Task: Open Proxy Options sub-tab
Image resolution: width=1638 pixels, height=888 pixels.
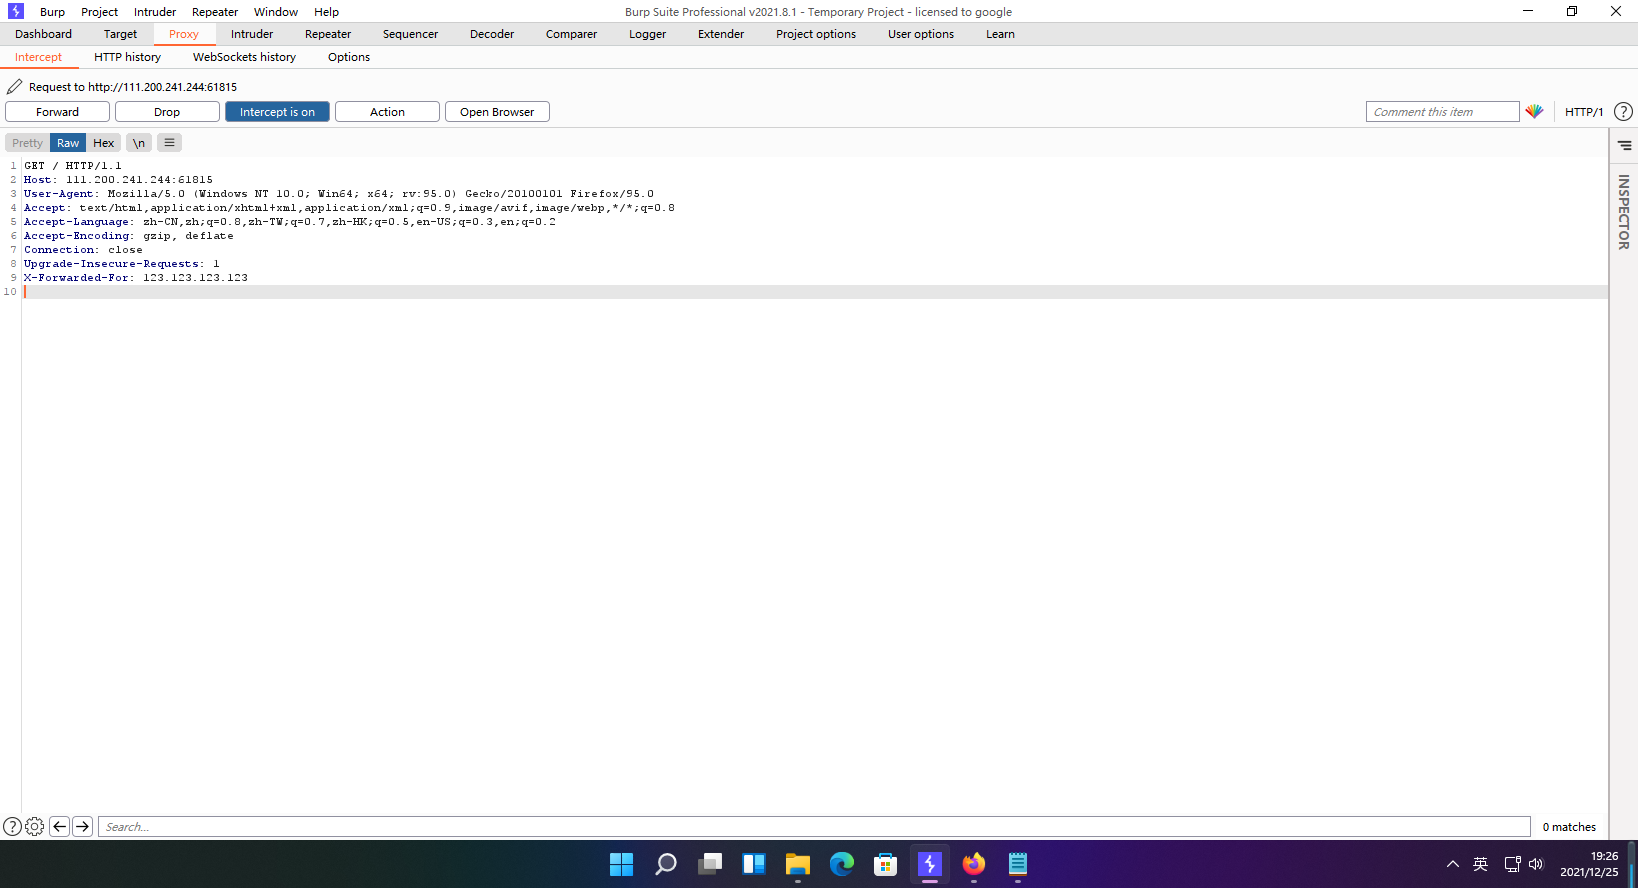Action: coord(349,57)
